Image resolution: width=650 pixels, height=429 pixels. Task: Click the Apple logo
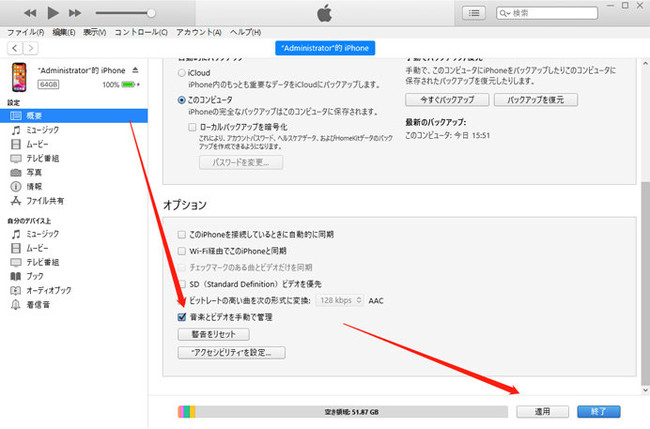tap(325, 13)
